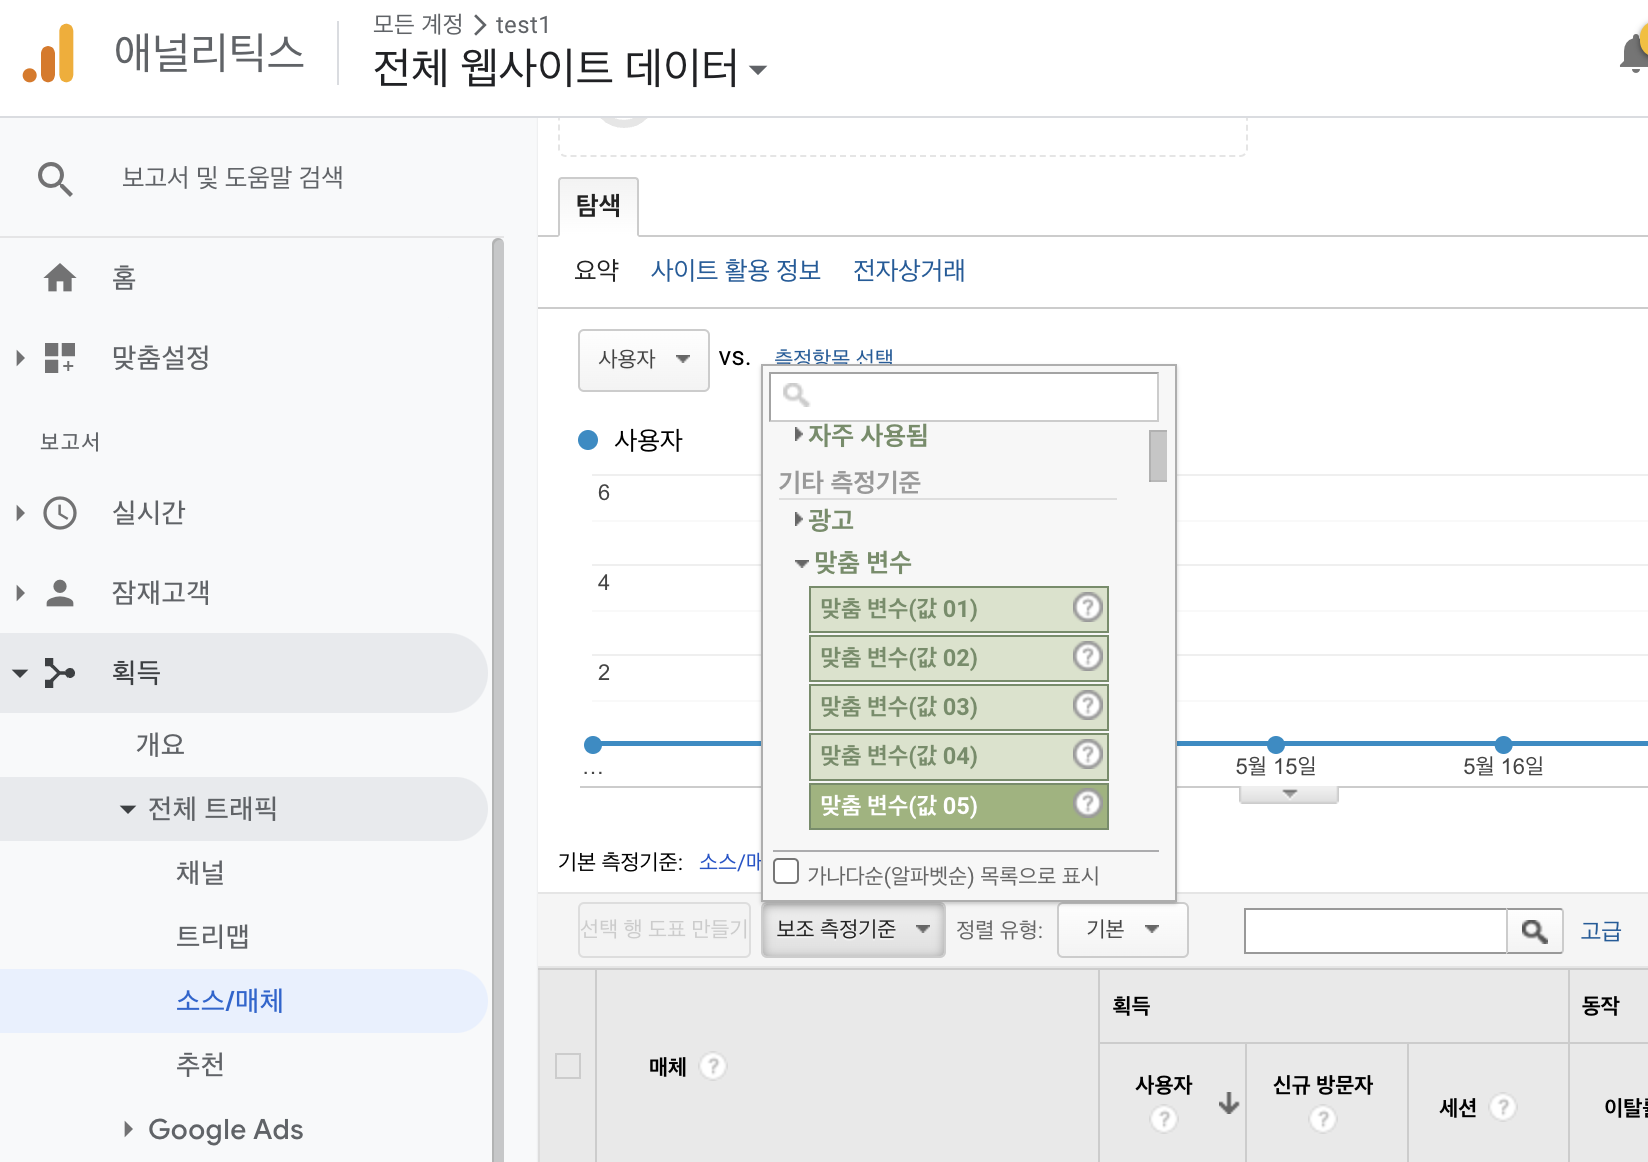Viewport: 1648px width, 1162px height.
Task: Enable 가나다순 alphabetical list checkbox
Action: (786, 872)
